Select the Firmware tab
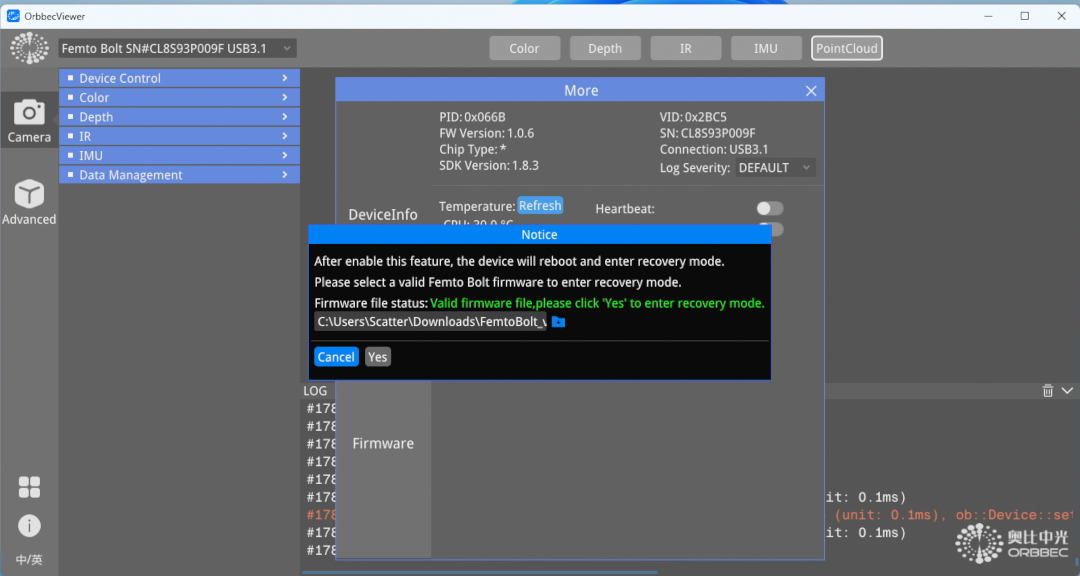Screen dimensions: 1080x576 383,443
